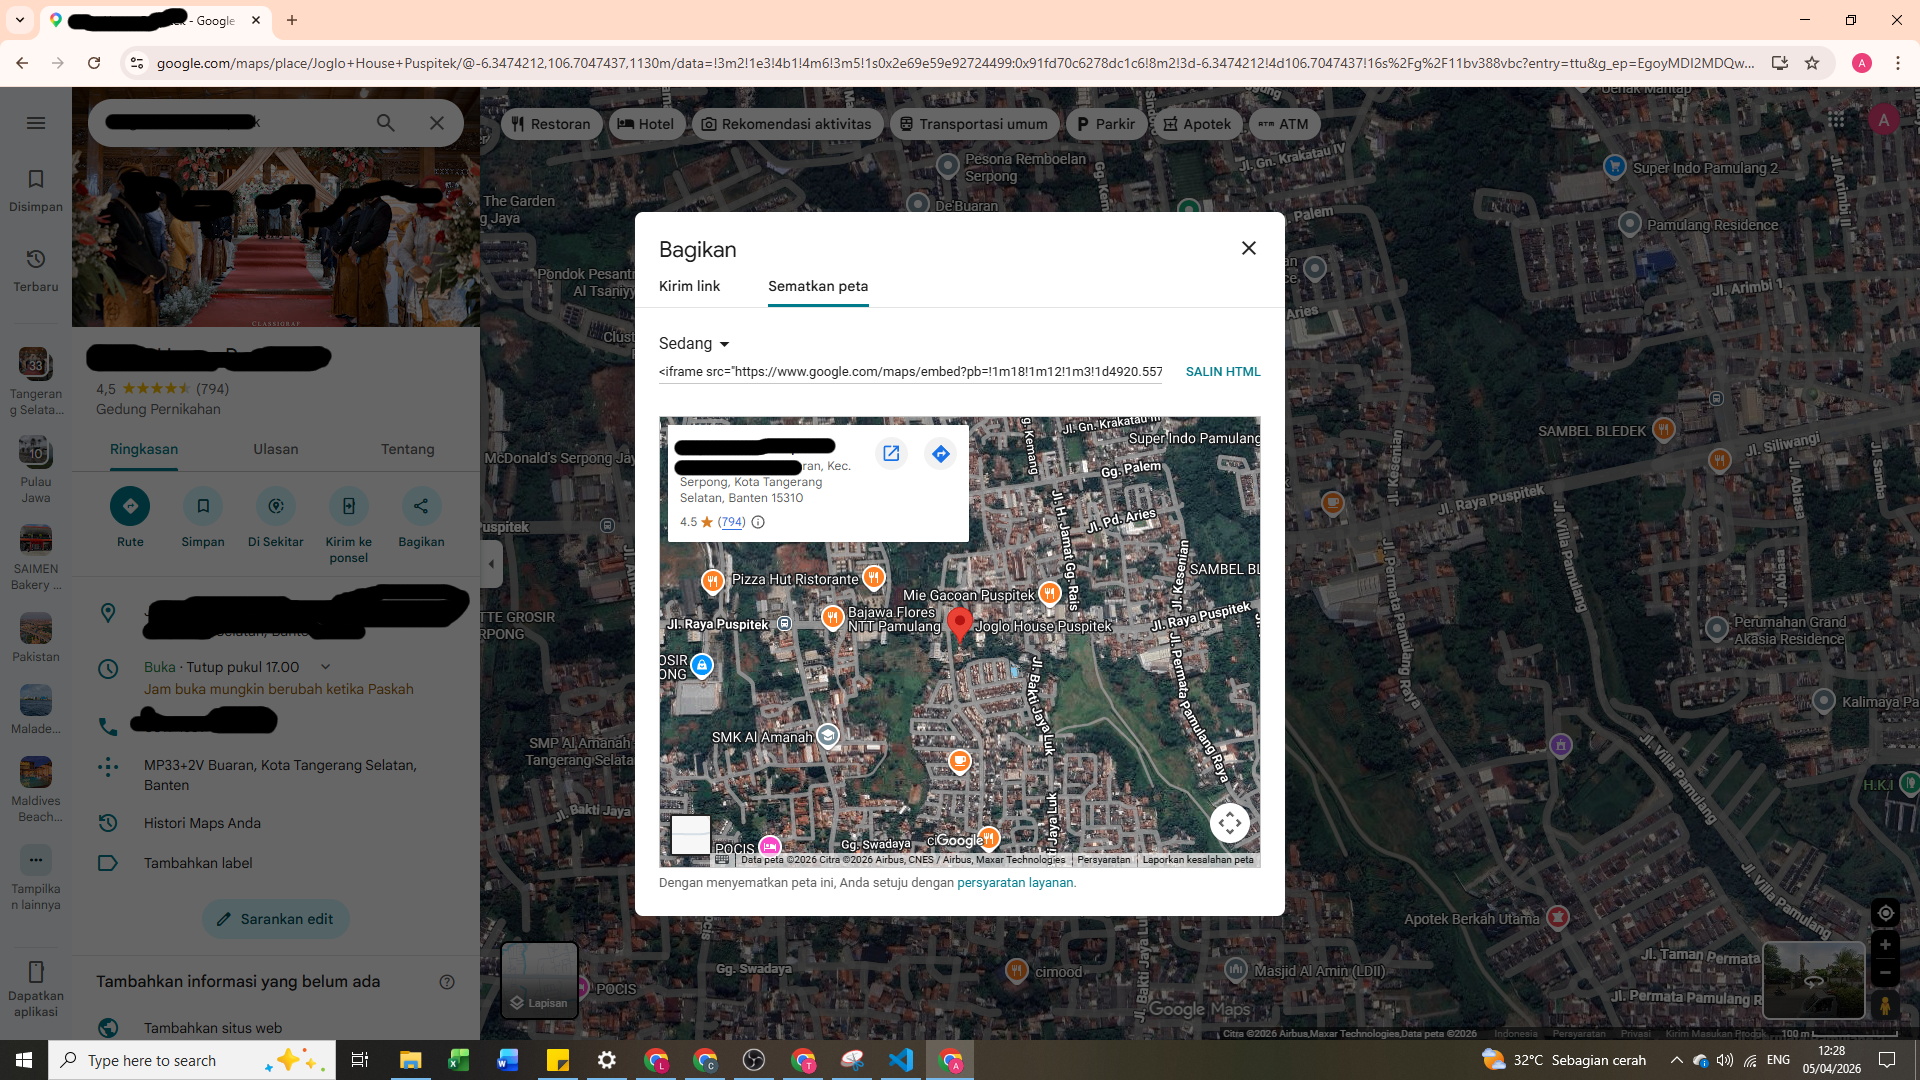The image size is (1920, 1080).
Task: Expand the Sedang size dropdown
Action: (x=695, y=344)
